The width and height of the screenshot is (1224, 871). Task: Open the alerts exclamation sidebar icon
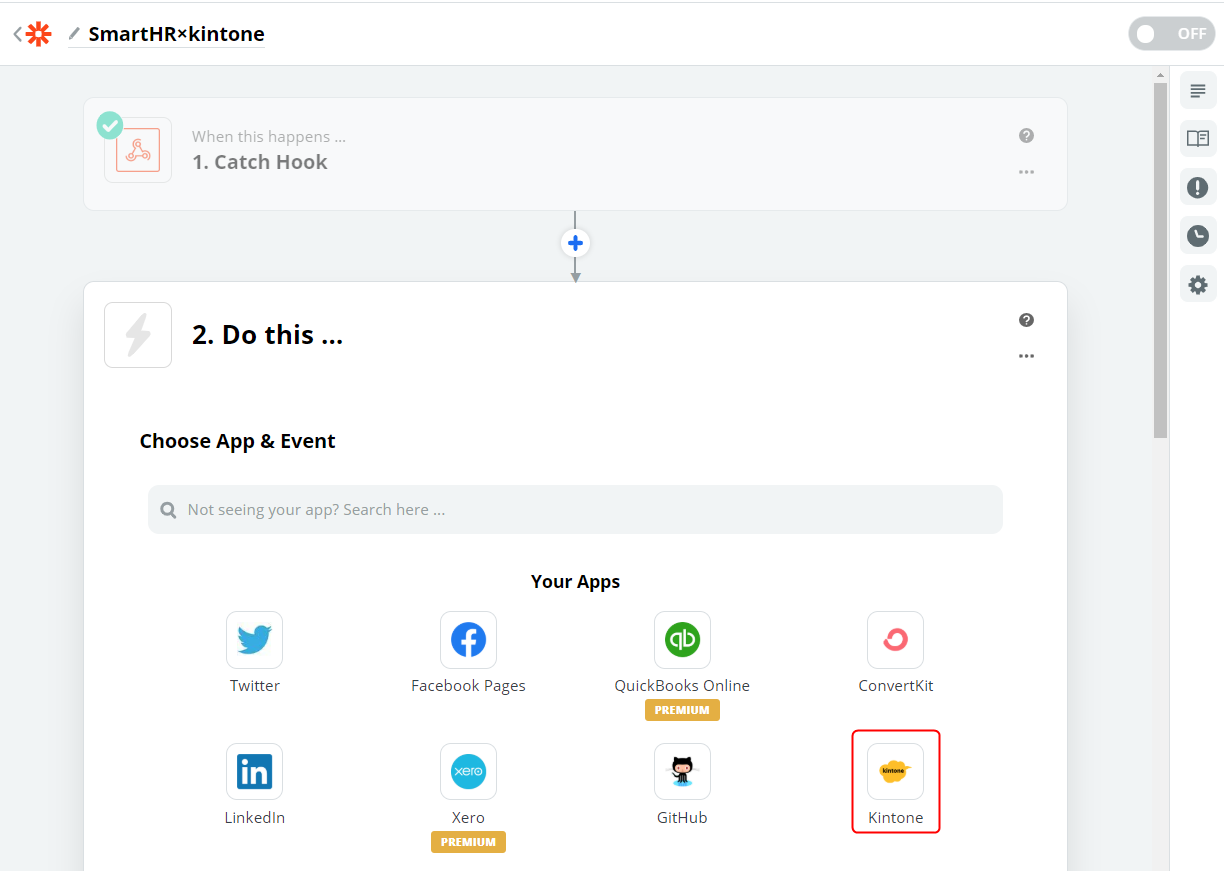click(x=1198, y=187)
